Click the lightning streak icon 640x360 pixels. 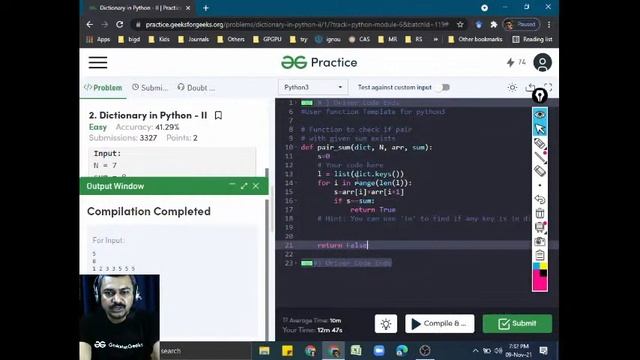click(x=511, y=62)
